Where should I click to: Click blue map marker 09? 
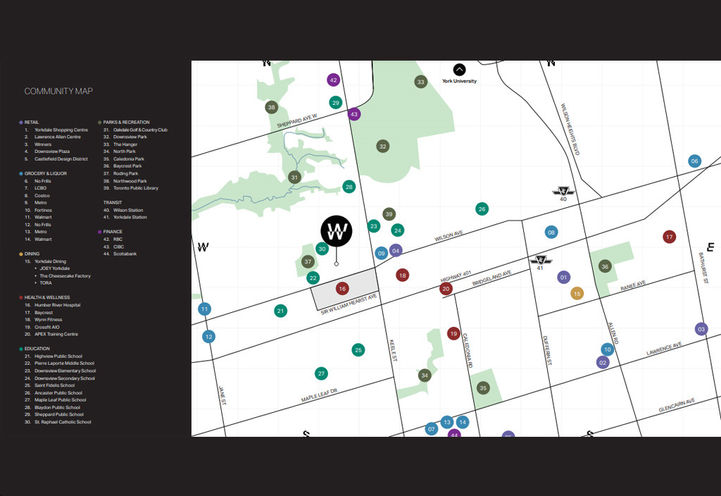[381, 253]
